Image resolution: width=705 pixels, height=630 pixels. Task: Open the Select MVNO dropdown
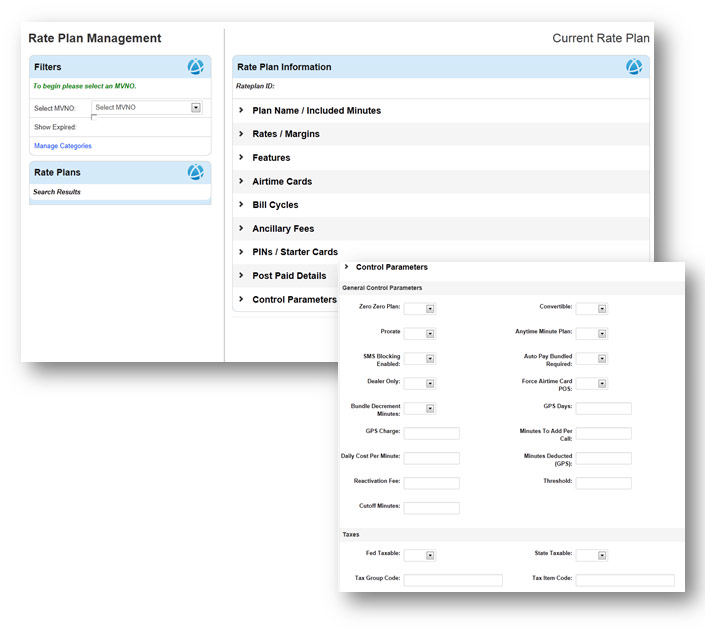click(x=147, y=107)
